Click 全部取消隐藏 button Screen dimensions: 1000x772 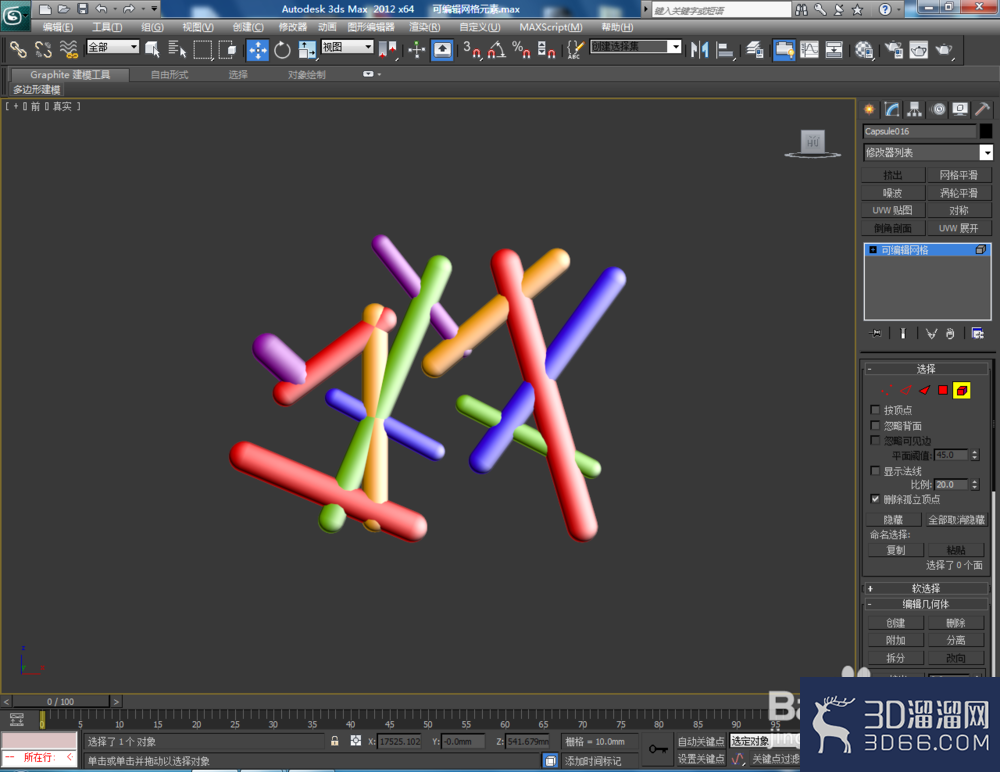click(x=956, y=519)
